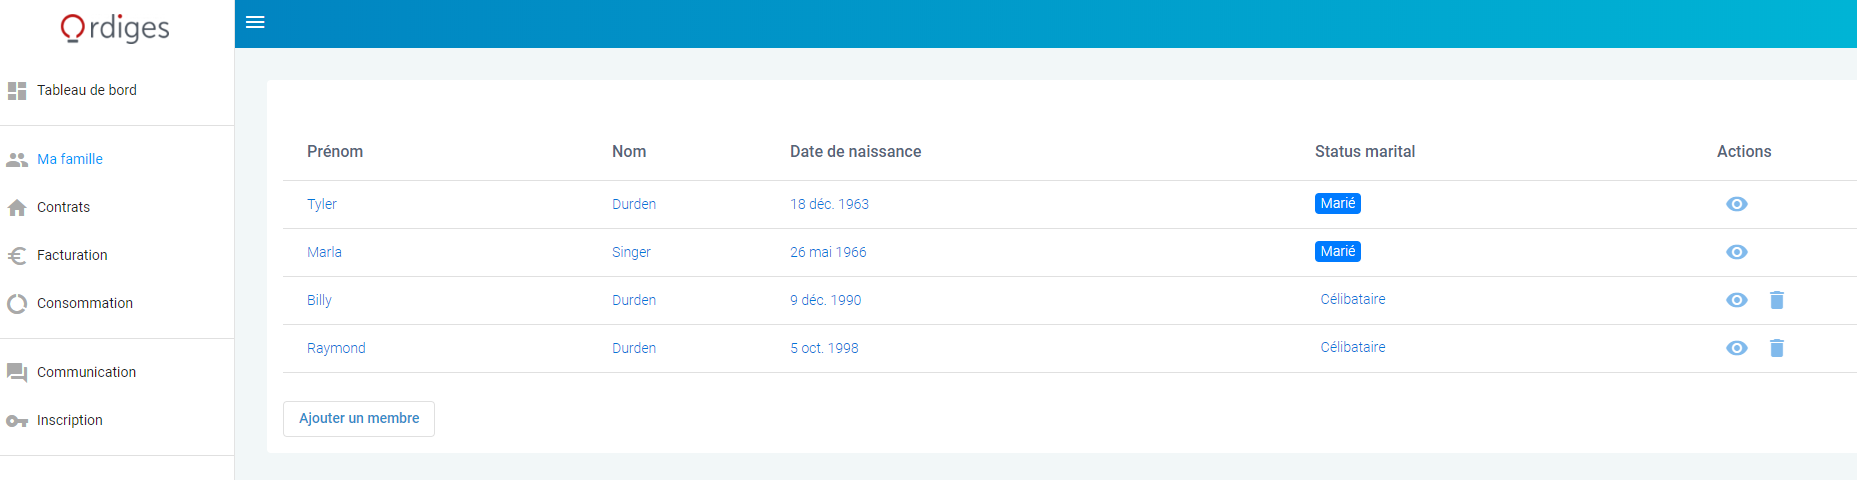
Task: Click Durden in Tyler's row
Action: tap(634, 204)
